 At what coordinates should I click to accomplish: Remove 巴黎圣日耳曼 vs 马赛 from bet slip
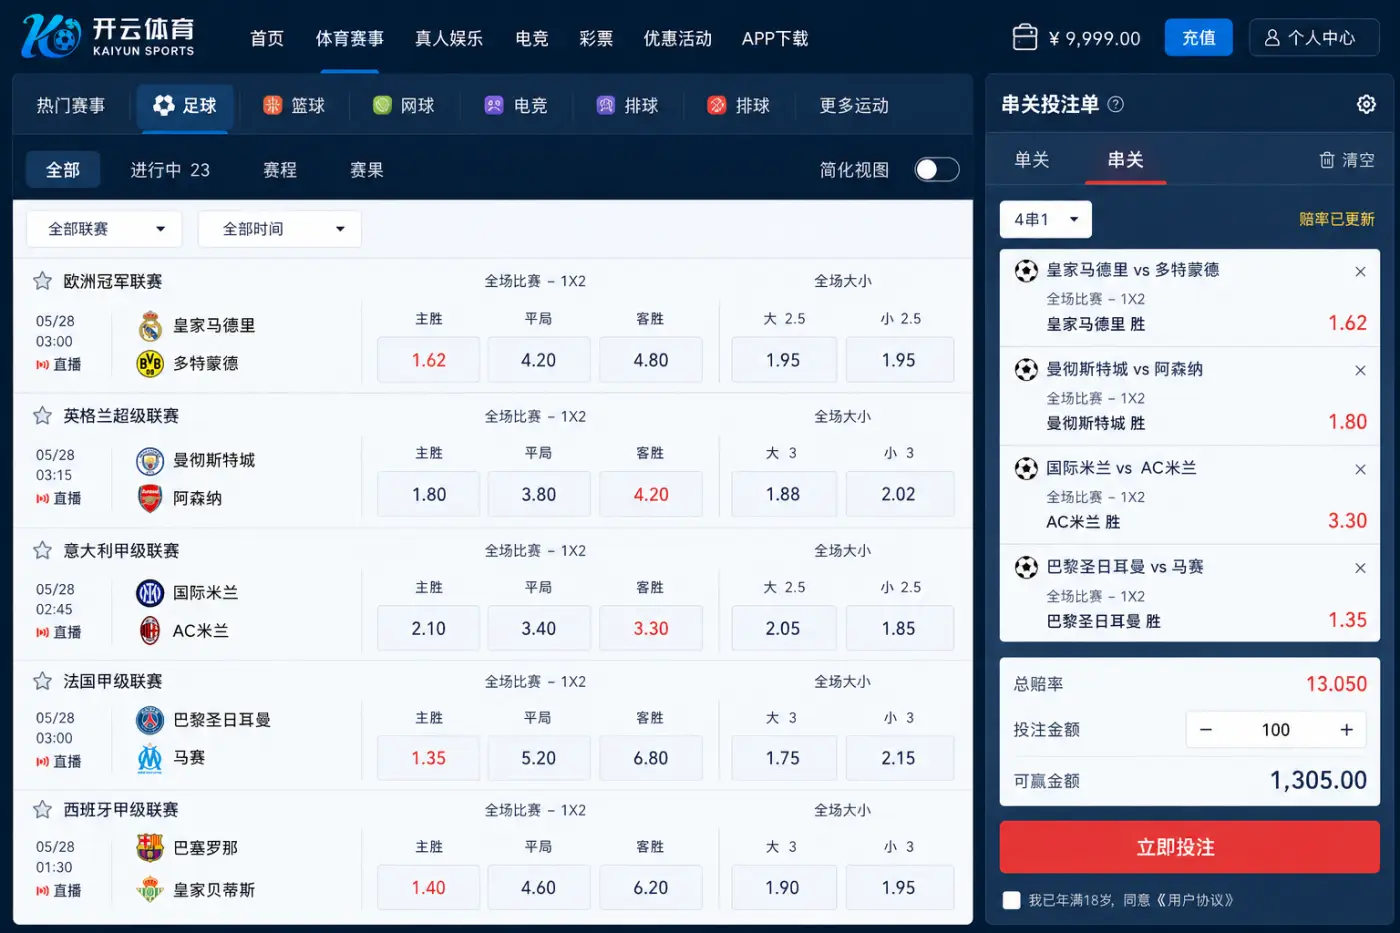pos(1360,568)
